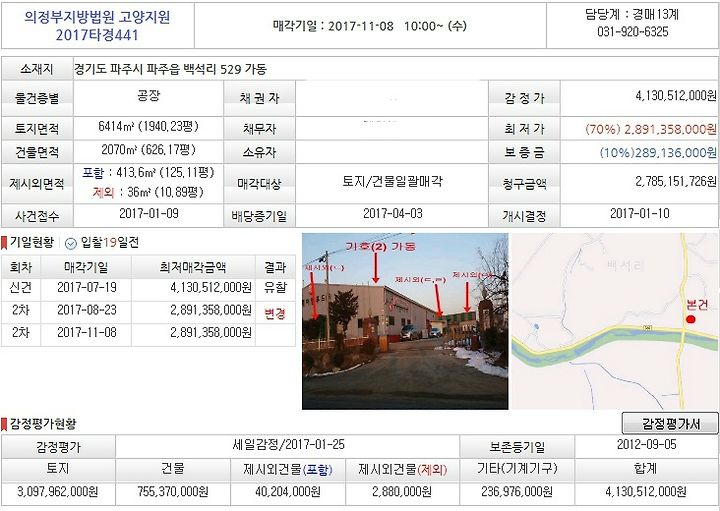Select case number 2017타경441
Image resolution: width=720 pixels, height=511 pixels.
[x=97, y=35]
